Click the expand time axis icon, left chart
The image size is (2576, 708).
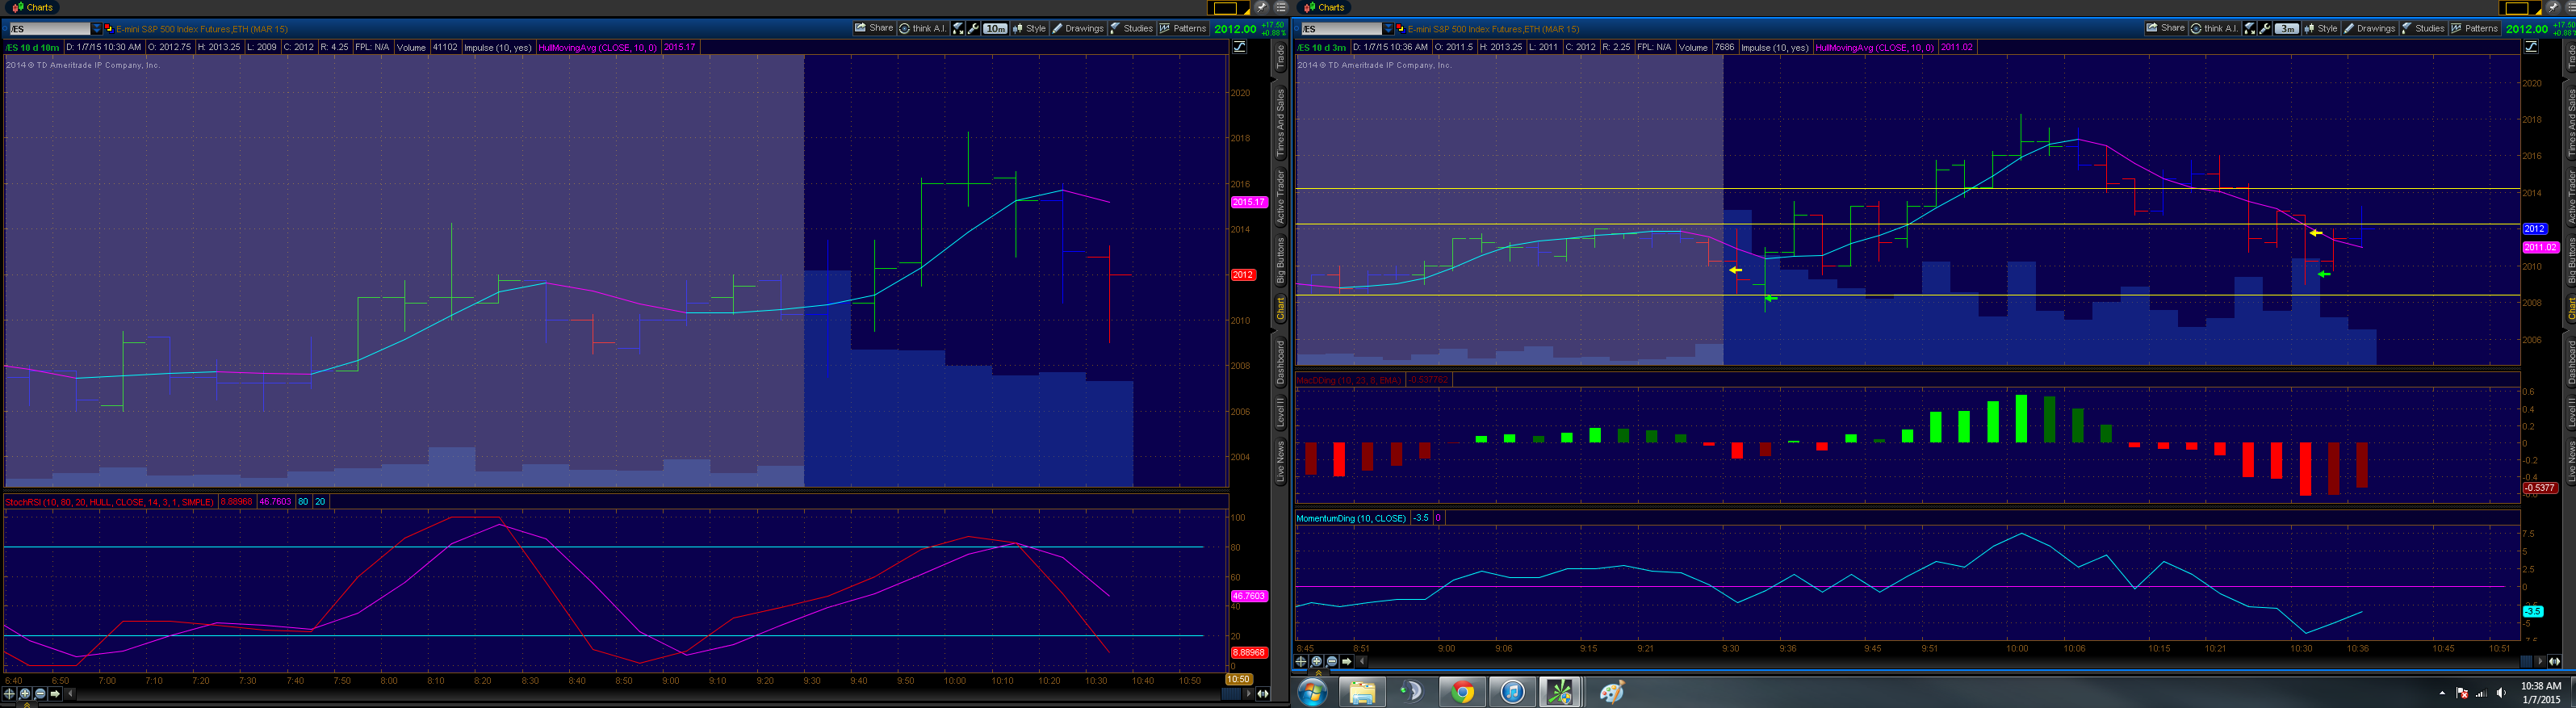click(x=1263, y=693)
